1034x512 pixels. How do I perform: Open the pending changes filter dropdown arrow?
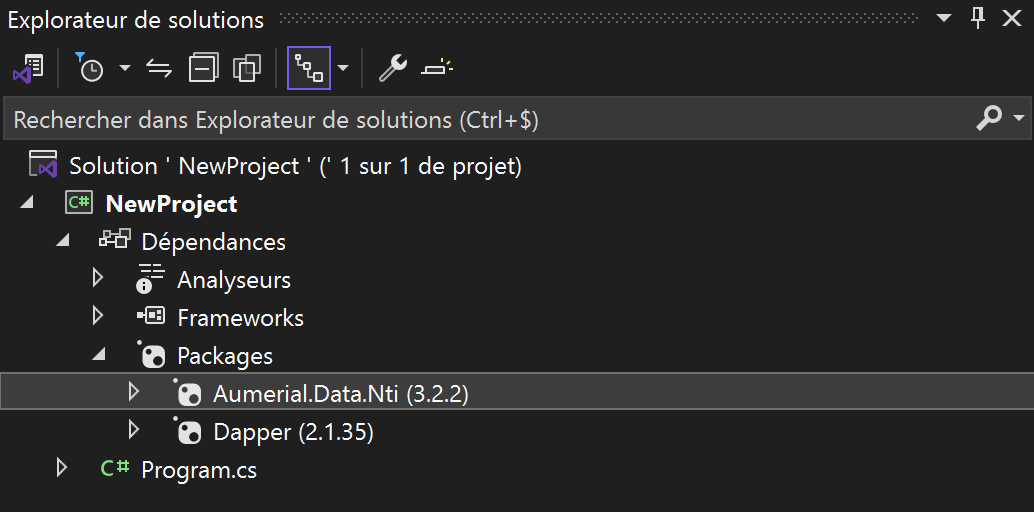pyautogui.click(x=125, y=68)
